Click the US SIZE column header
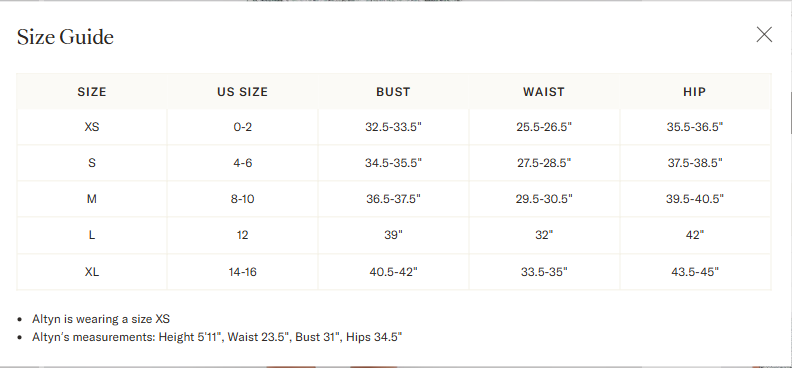Screen dimensions: 792x368 (242, 92)
